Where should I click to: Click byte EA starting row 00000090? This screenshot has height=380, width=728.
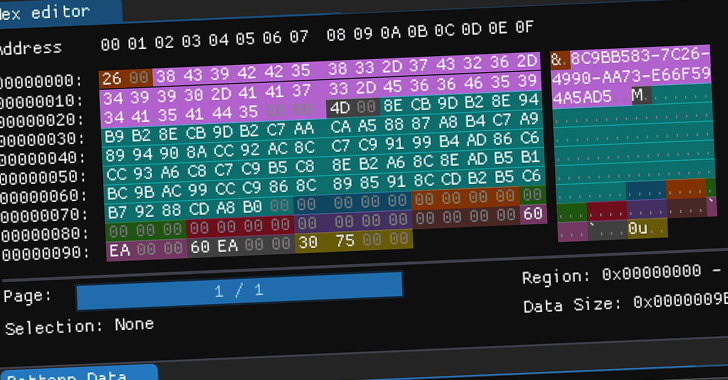point(119,251)
